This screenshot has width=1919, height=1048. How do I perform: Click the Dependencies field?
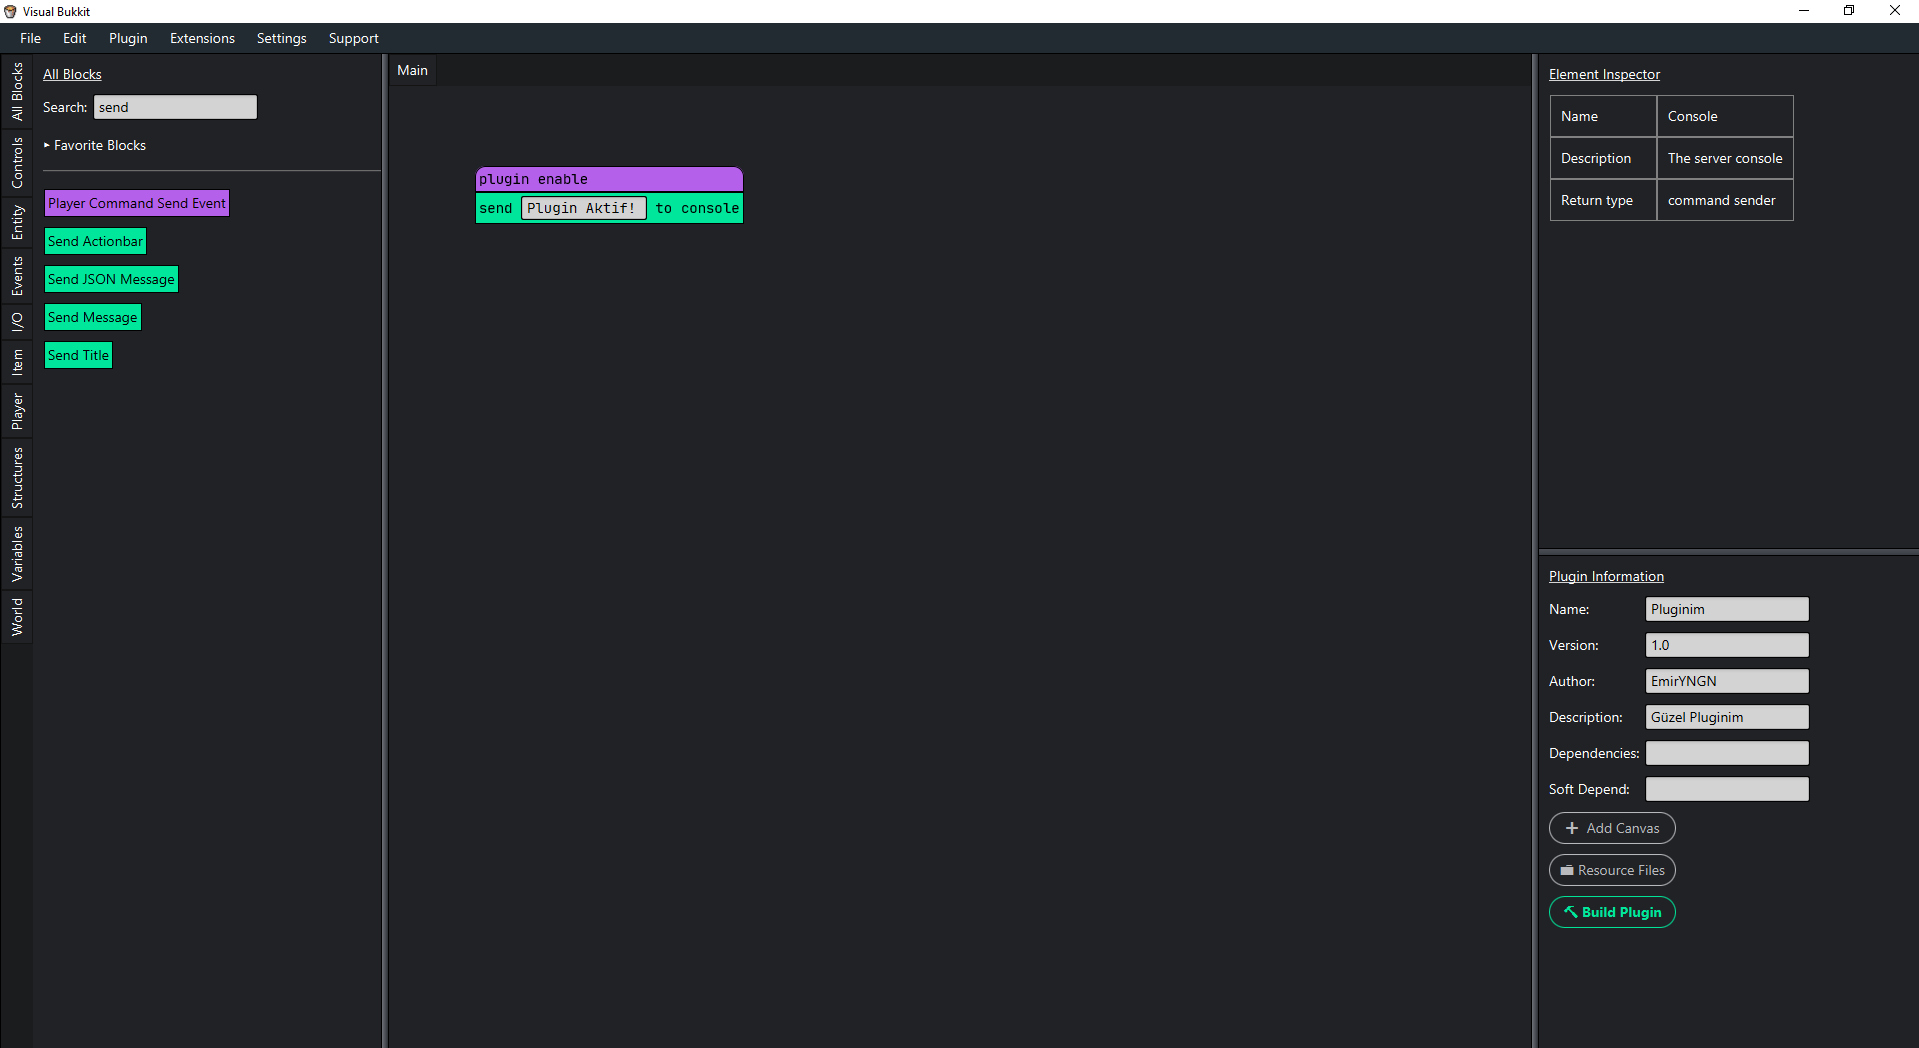pos(1727,753)
